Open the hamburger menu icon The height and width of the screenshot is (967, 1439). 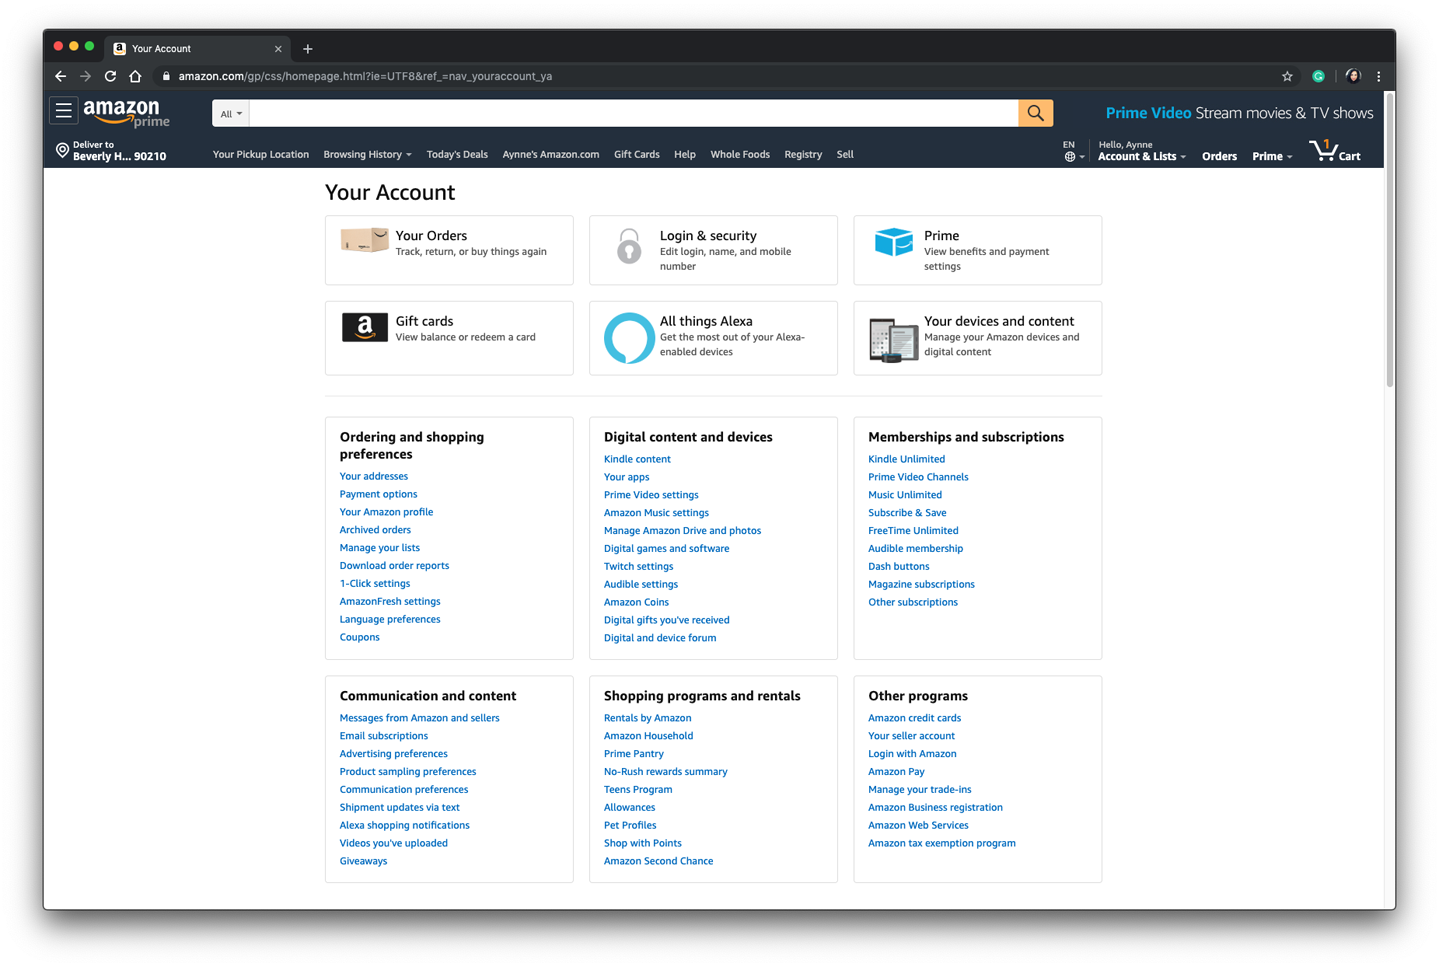pyautogui.click(x=64, y=111)
